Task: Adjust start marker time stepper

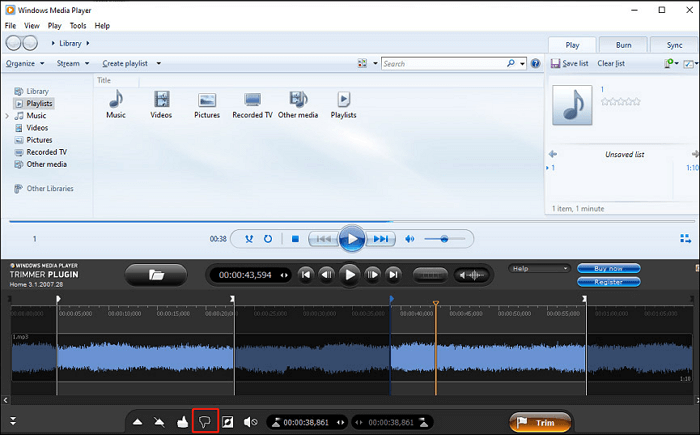Action: click(x=341, y=422)
